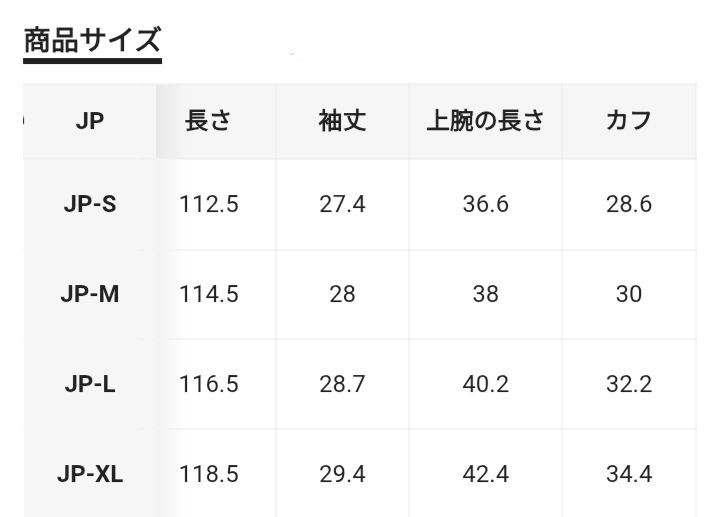Image resolution: width=720 pixels, height=517 pixels.
Task: Select the 114.5 length cell
Action: [209, 294]
